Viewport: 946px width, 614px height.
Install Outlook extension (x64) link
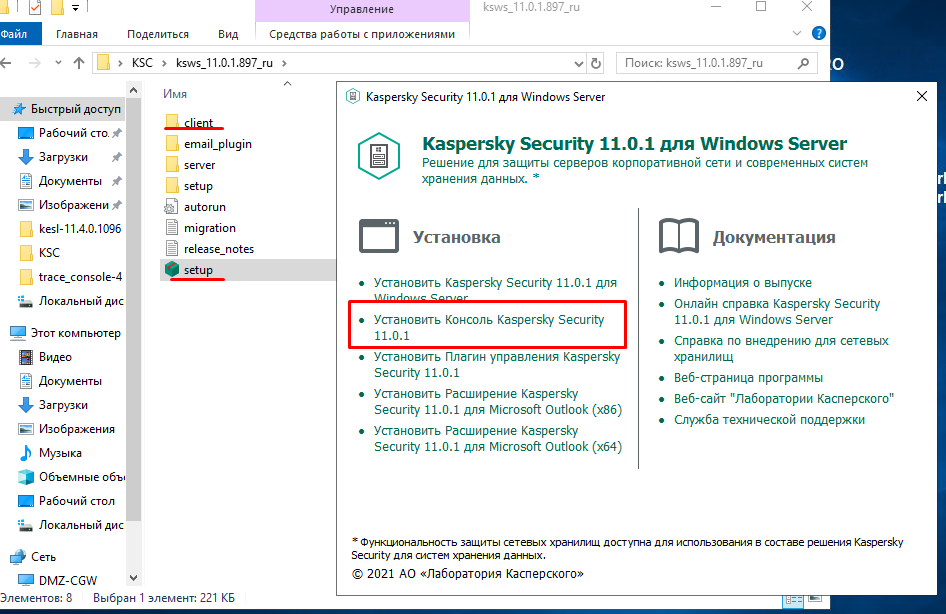(498, 438)
